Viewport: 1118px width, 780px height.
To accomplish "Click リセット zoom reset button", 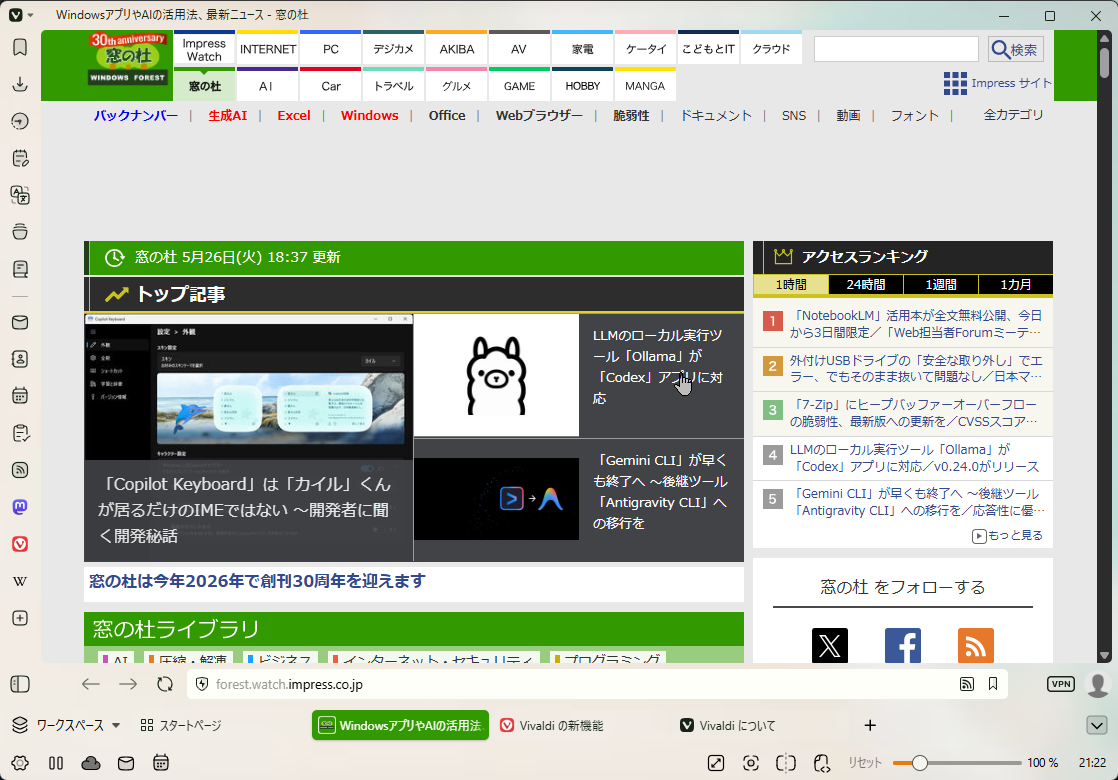I will click(865, 763).
